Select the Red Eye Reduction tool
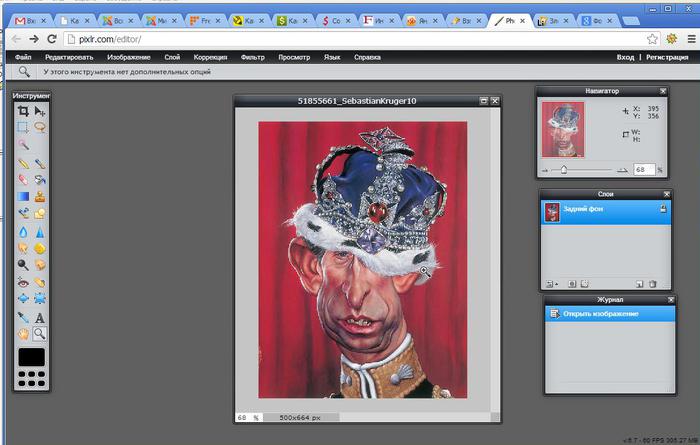Screen dimensions: 700x445 [23, 282]
